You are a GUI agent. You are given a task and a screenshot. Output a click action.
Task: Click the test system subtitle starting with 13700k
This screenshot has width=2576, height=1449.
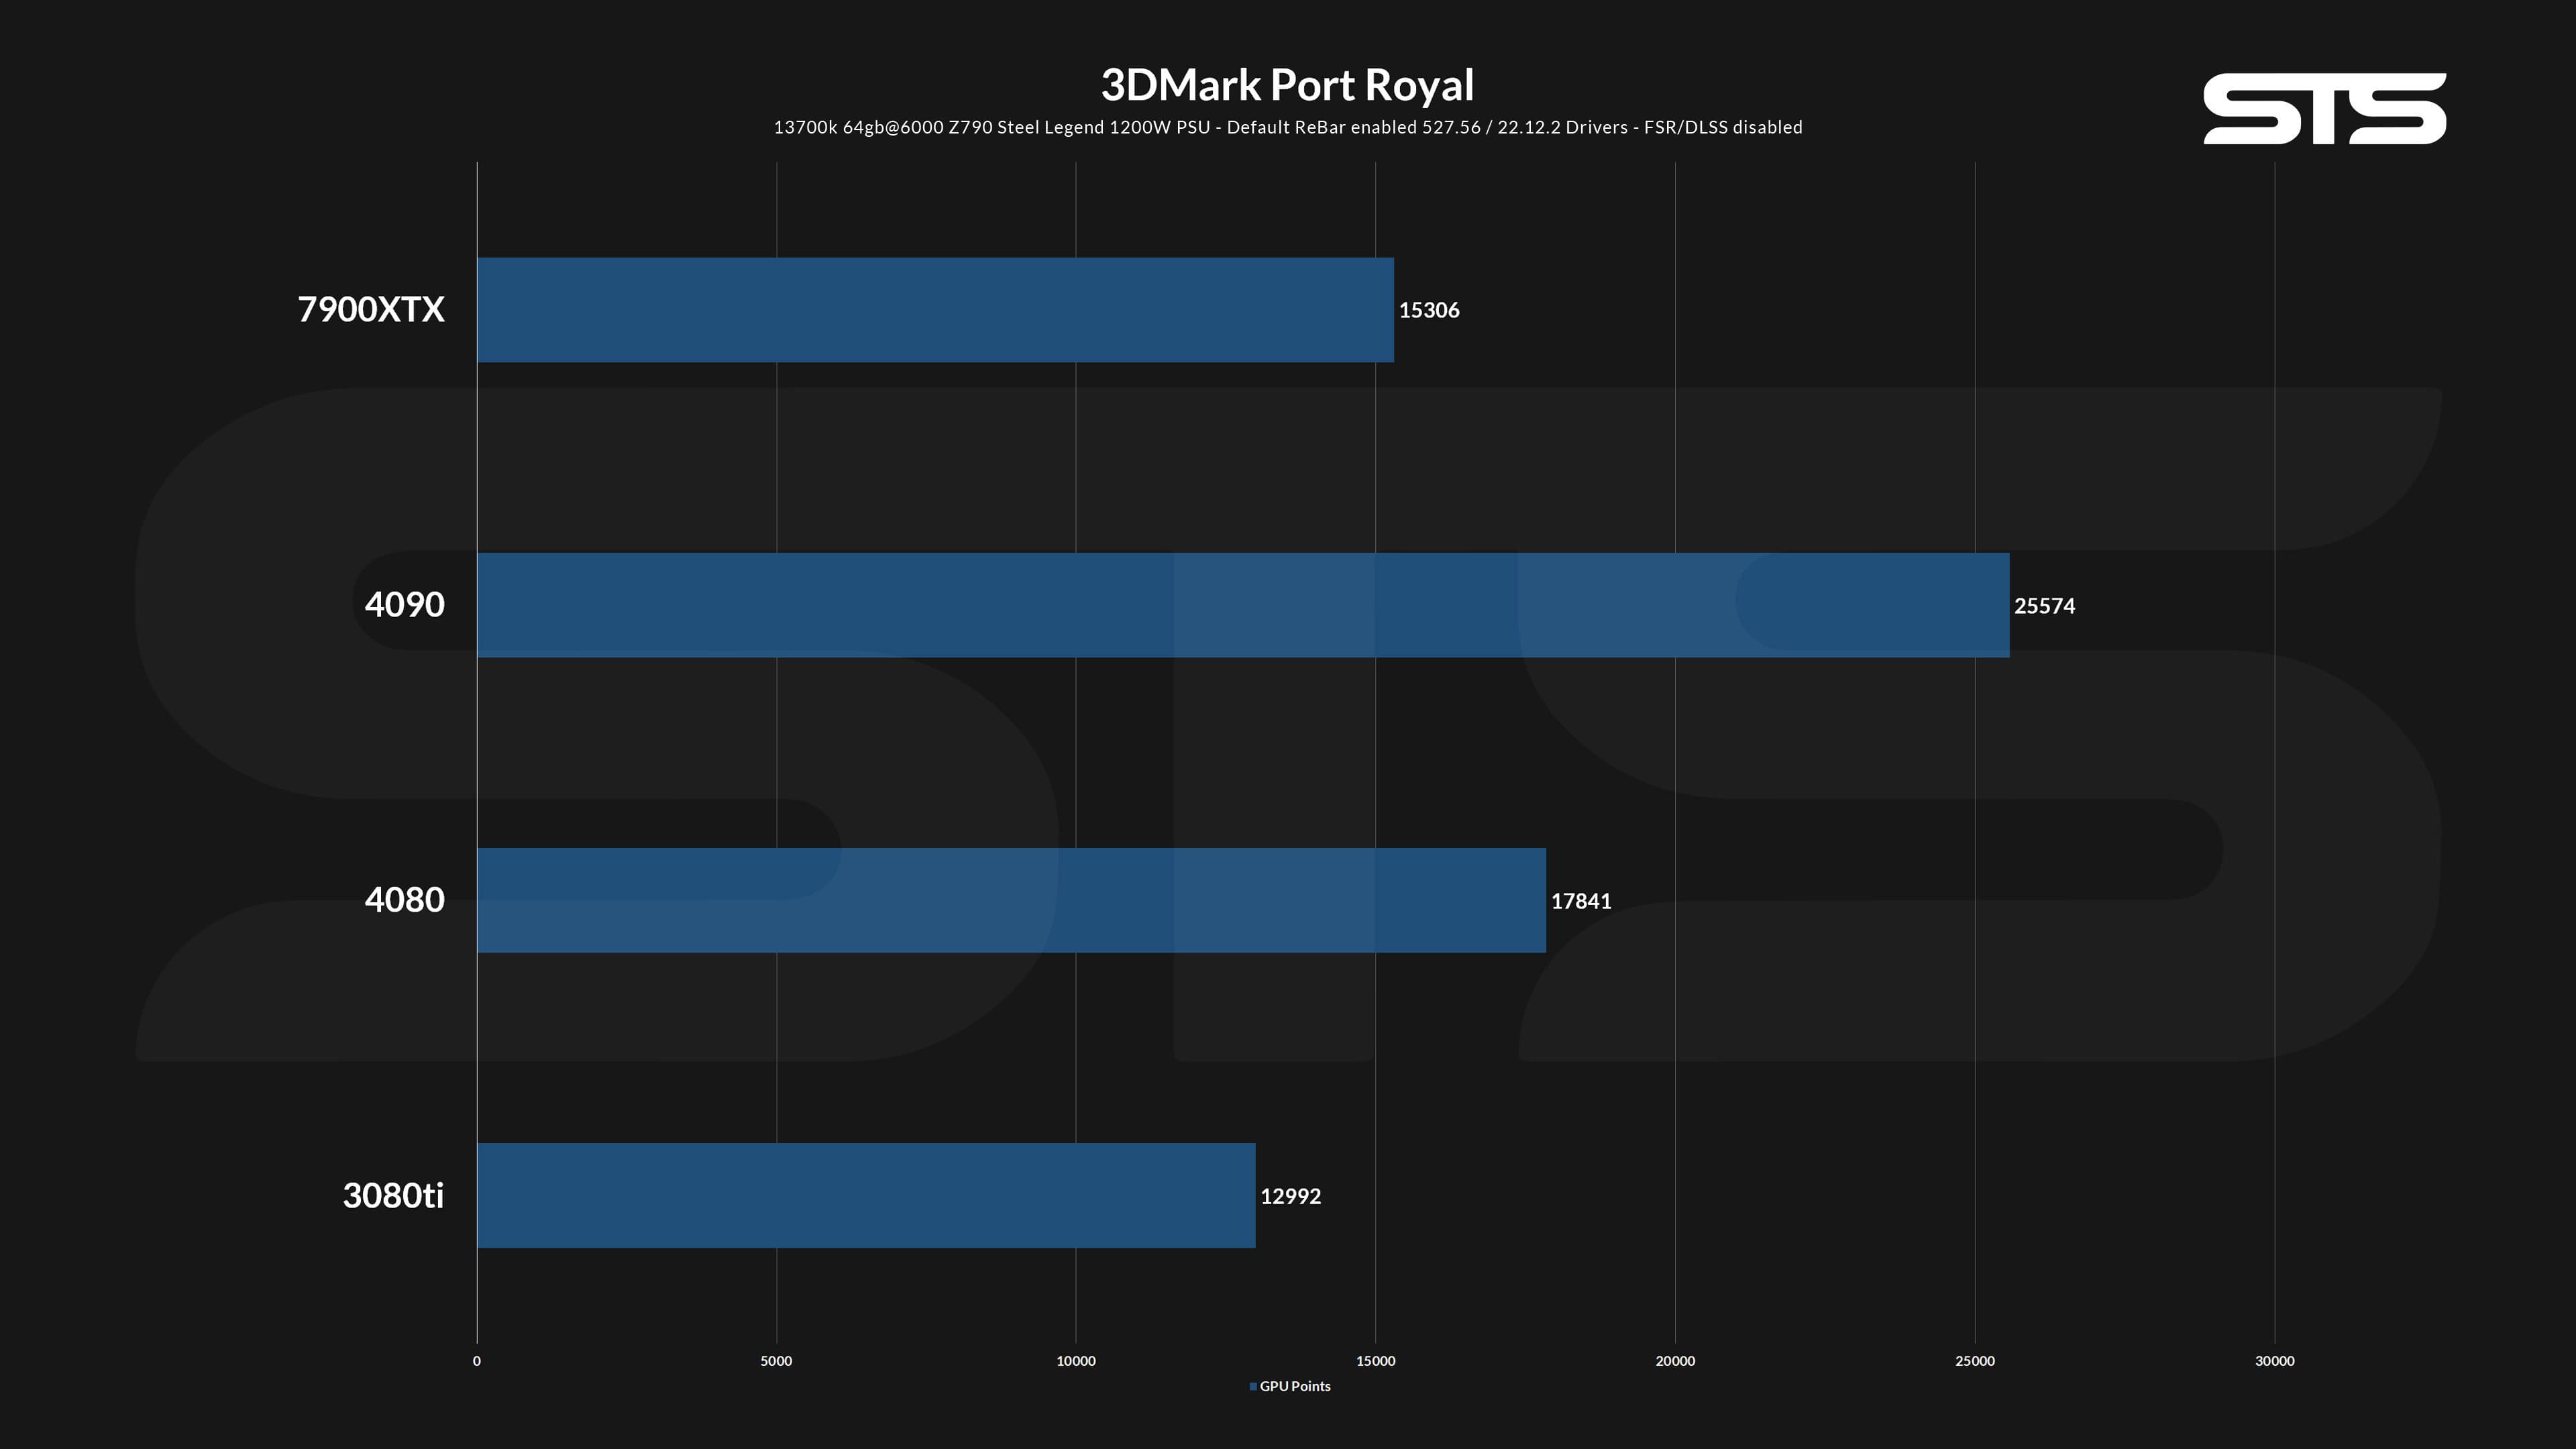tap(1288, 127)
